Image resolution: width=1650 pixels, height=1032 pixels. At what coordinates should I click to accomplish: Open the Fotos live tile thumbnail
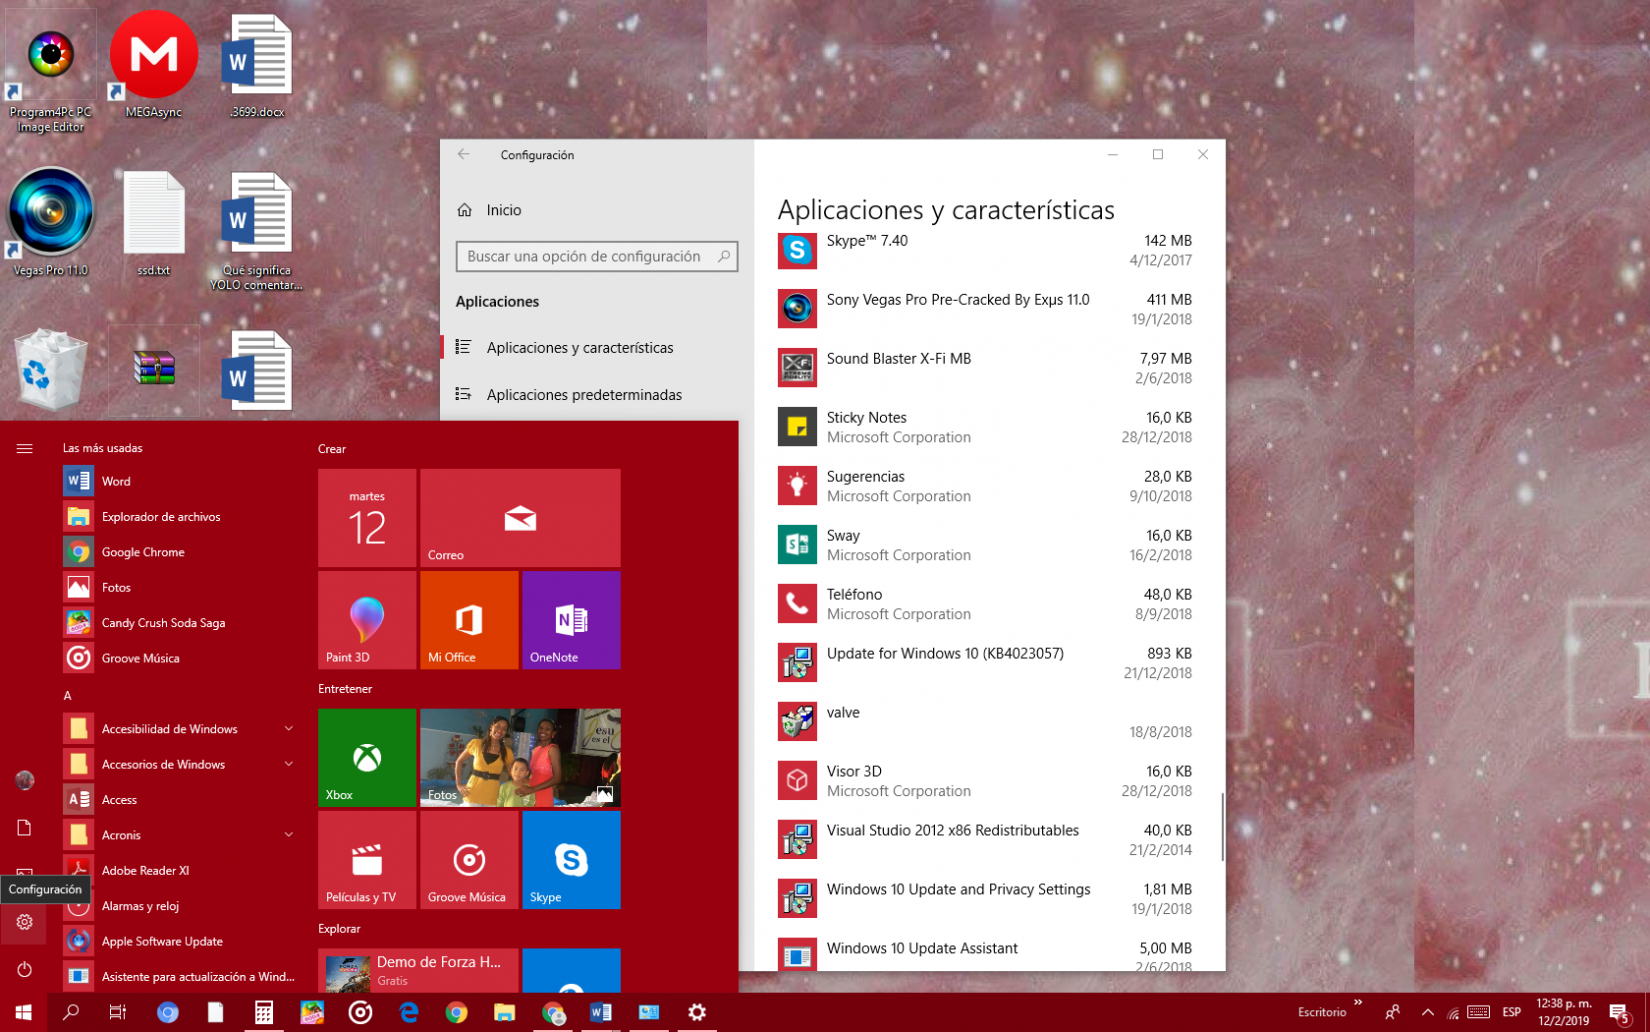click(520, 758)
